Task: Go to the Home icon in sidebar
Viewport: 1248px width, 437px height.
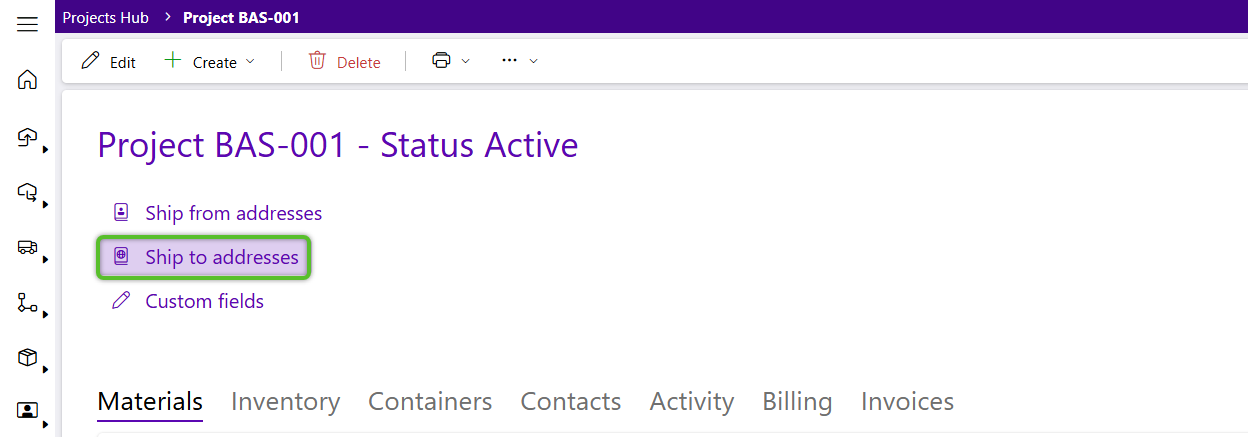Action: [28, 80]
